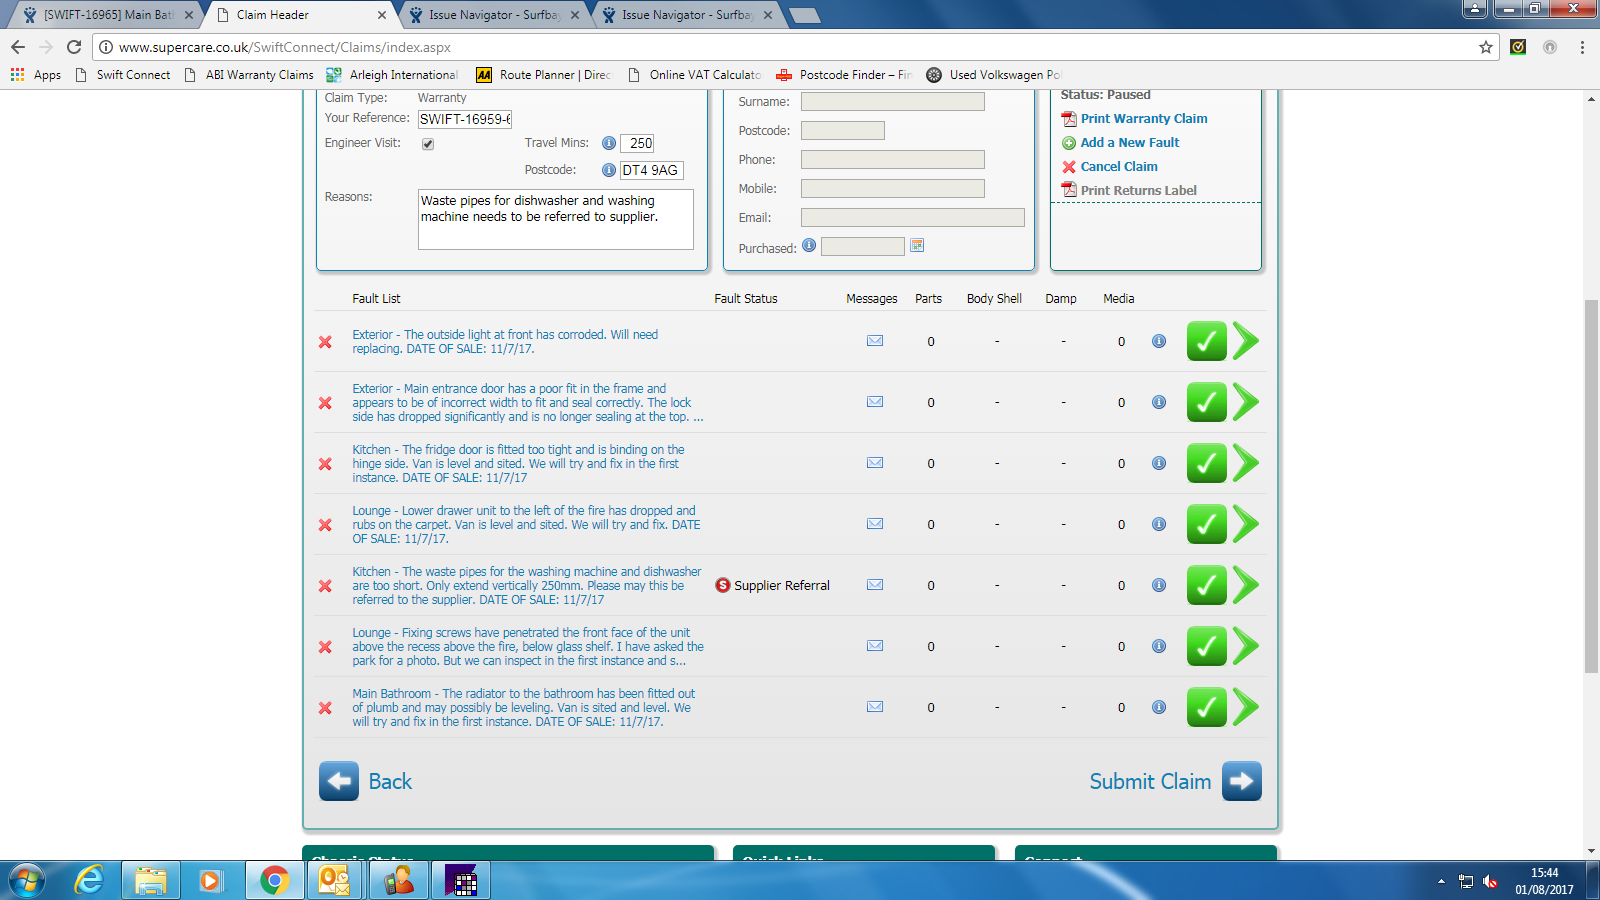Open the Route Planner bookmark
1600x900 pixels.
pos(543,75)
